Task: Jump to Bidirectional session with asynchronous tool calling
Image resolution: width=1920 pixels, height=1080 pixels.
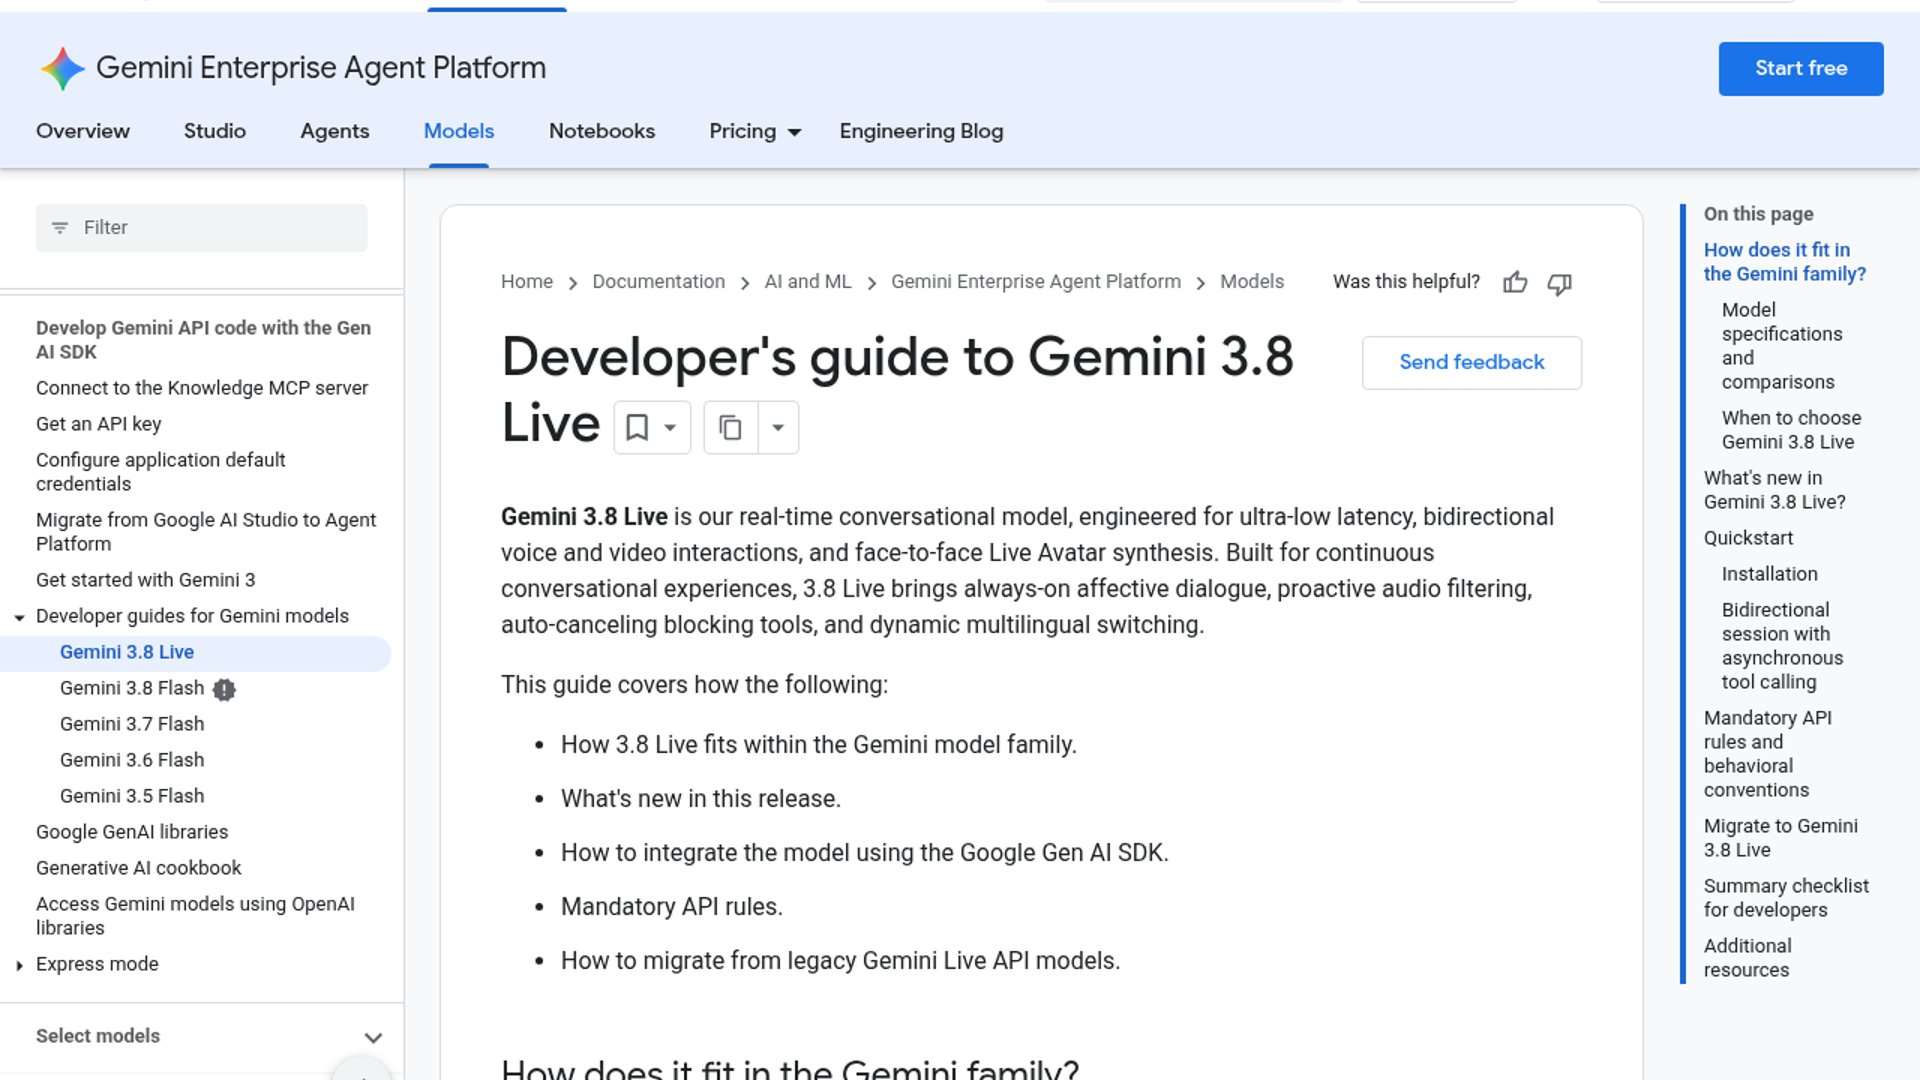Action: [1782, 646]
